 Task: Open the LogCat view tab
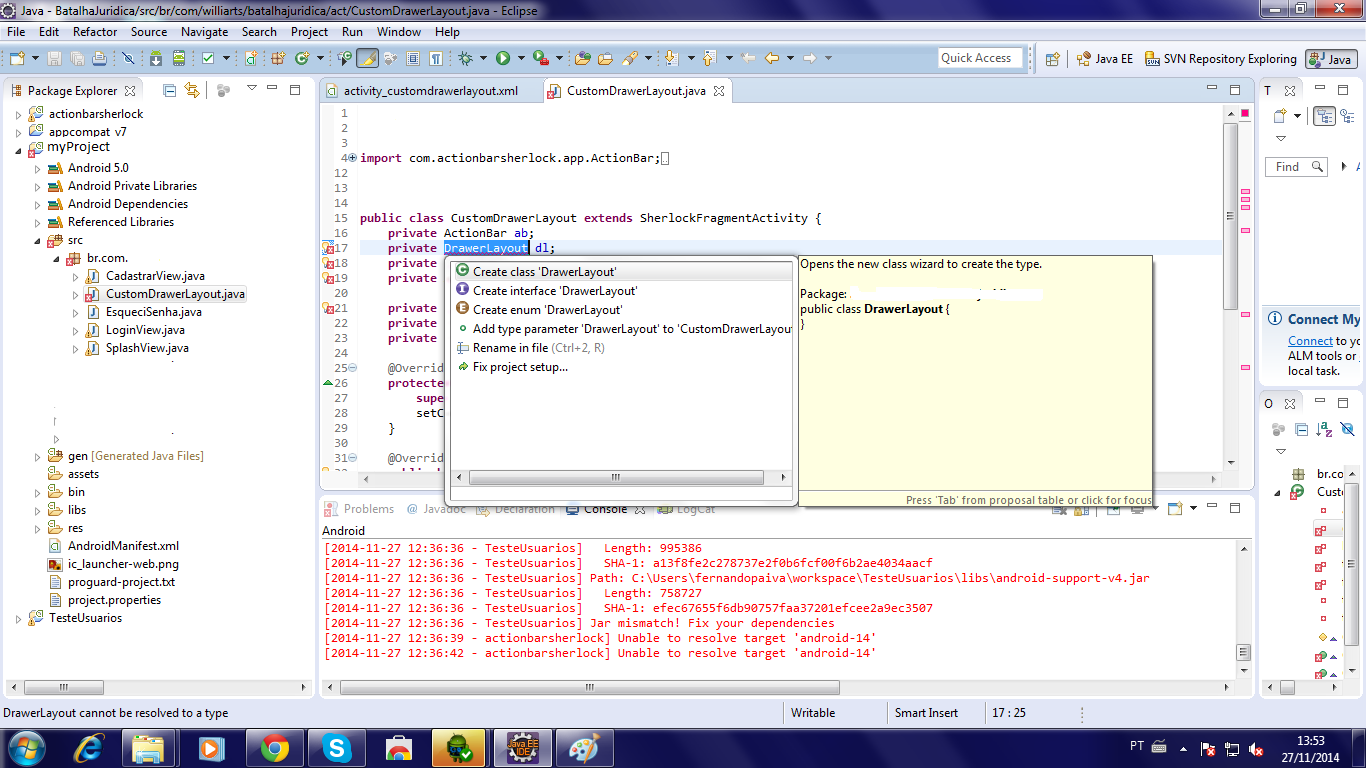point(686,509)
